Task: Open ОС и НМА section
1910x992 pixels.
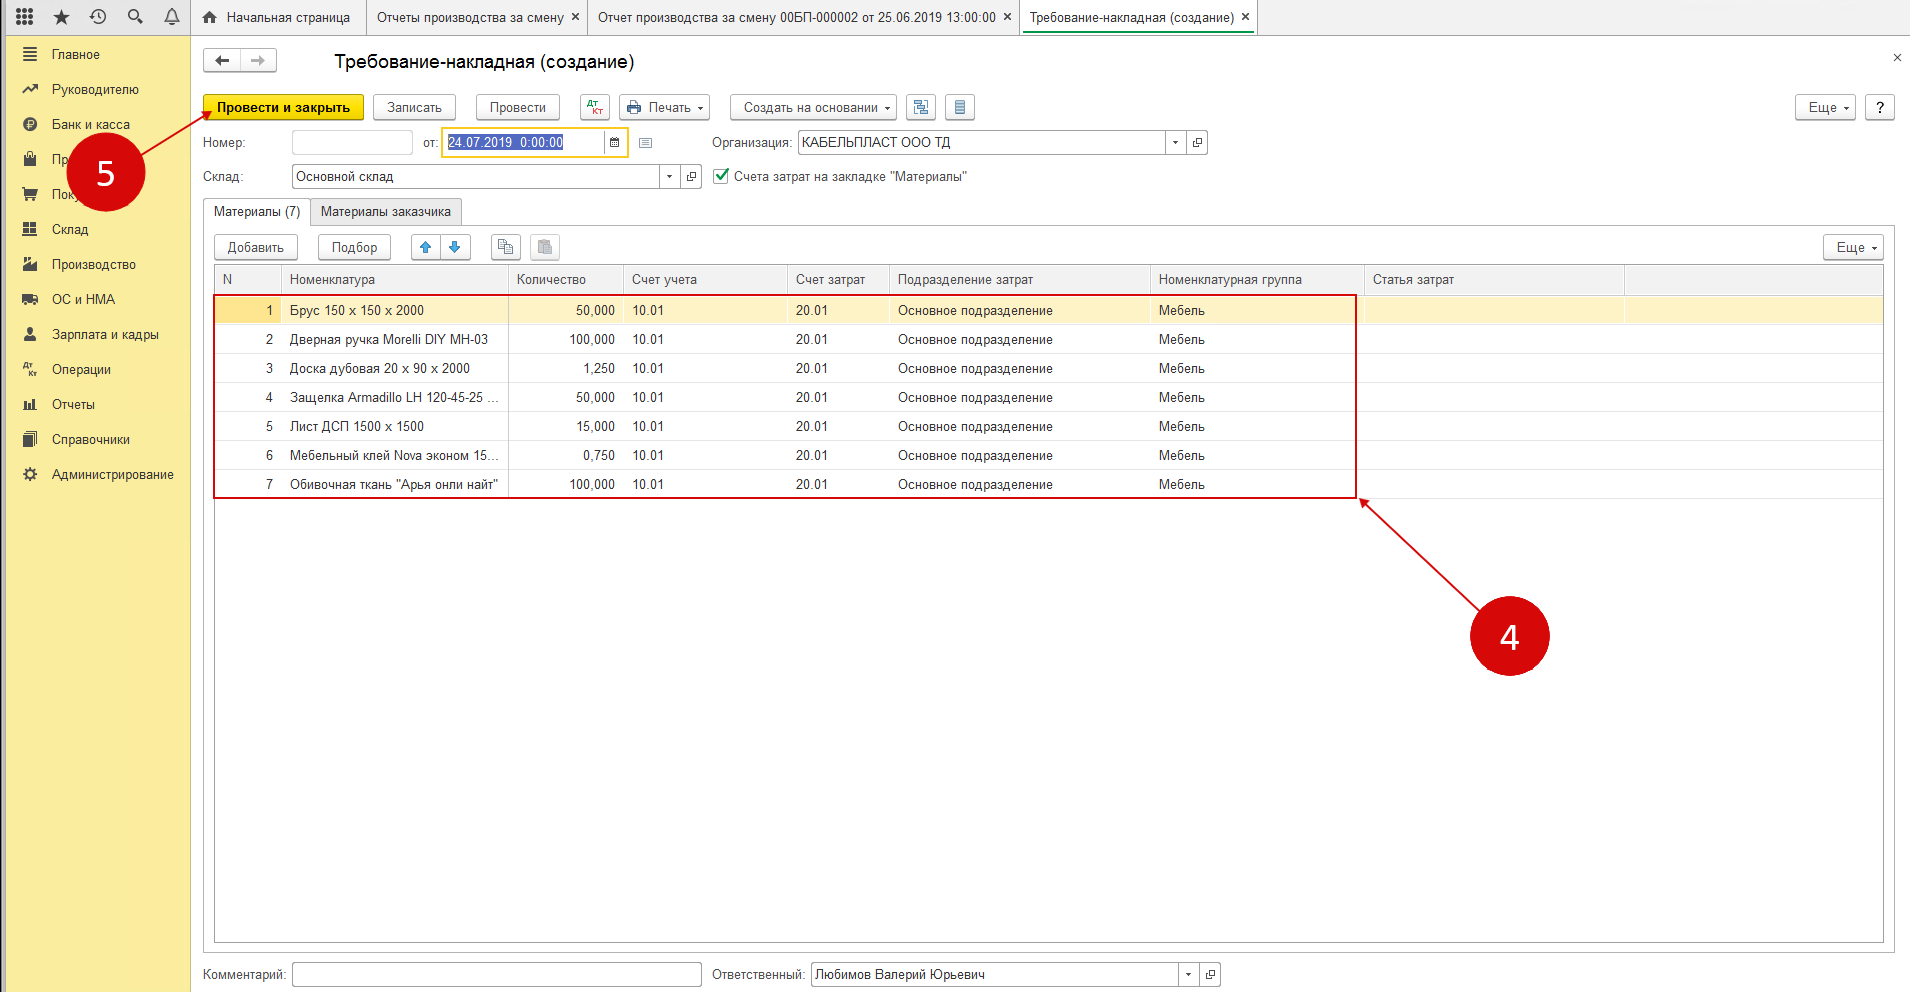Action: [x=83, y=299]
